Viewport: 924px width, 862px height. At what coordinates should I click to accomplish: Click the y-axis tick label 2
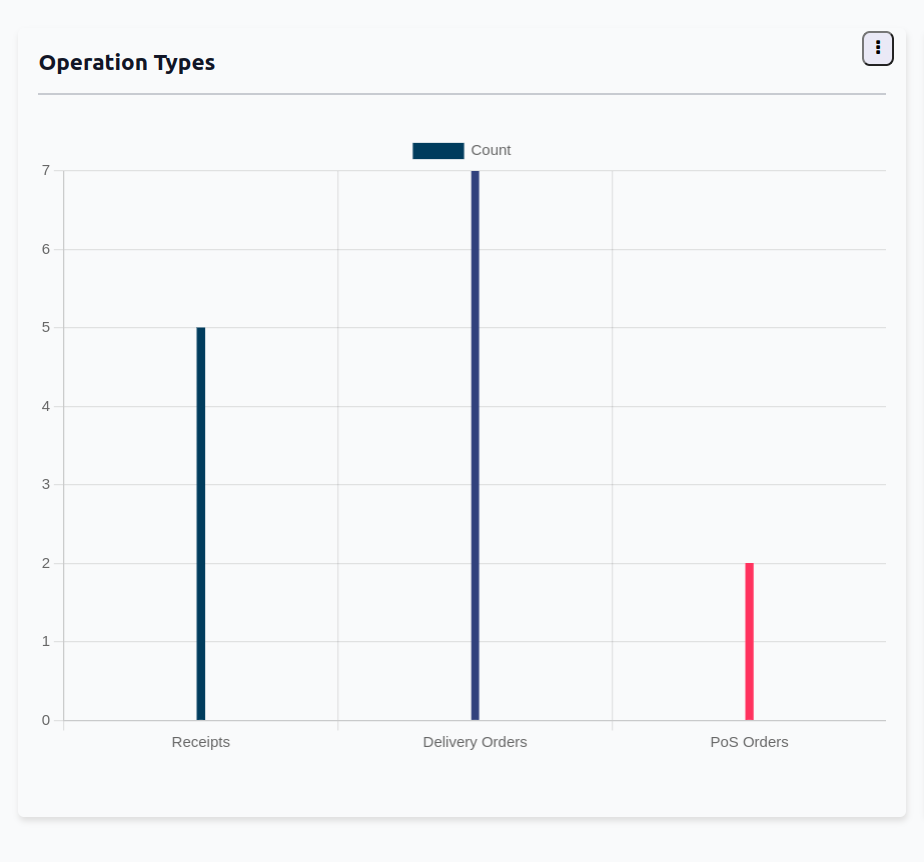pyautogui.click(x=46, y=563)
